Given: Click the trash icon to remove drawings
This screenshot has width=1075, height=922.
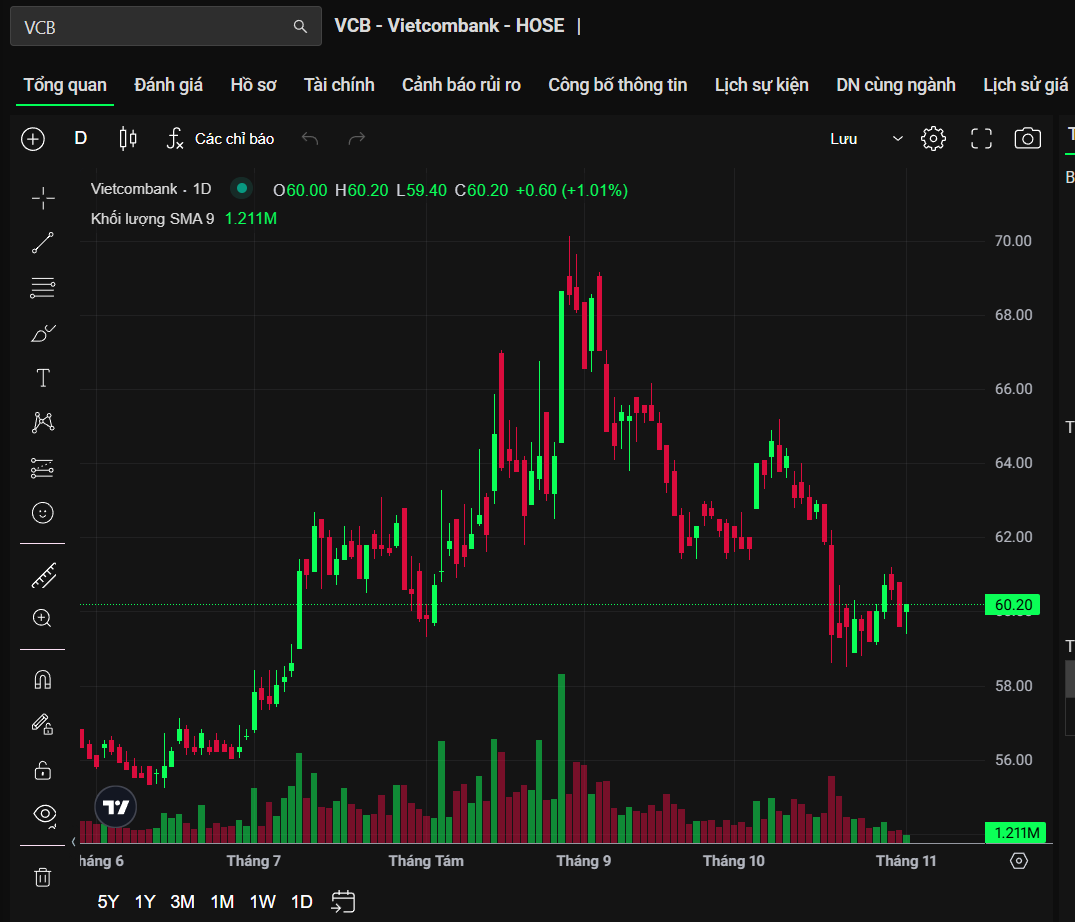Looking at the screenshot, I should (43, 877).
